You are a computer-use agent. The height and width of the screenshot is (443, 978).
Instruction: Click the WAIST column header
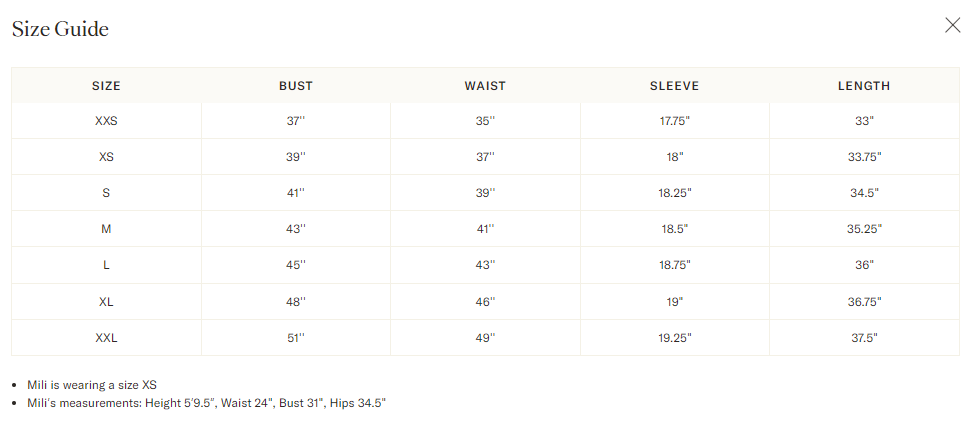485,86
